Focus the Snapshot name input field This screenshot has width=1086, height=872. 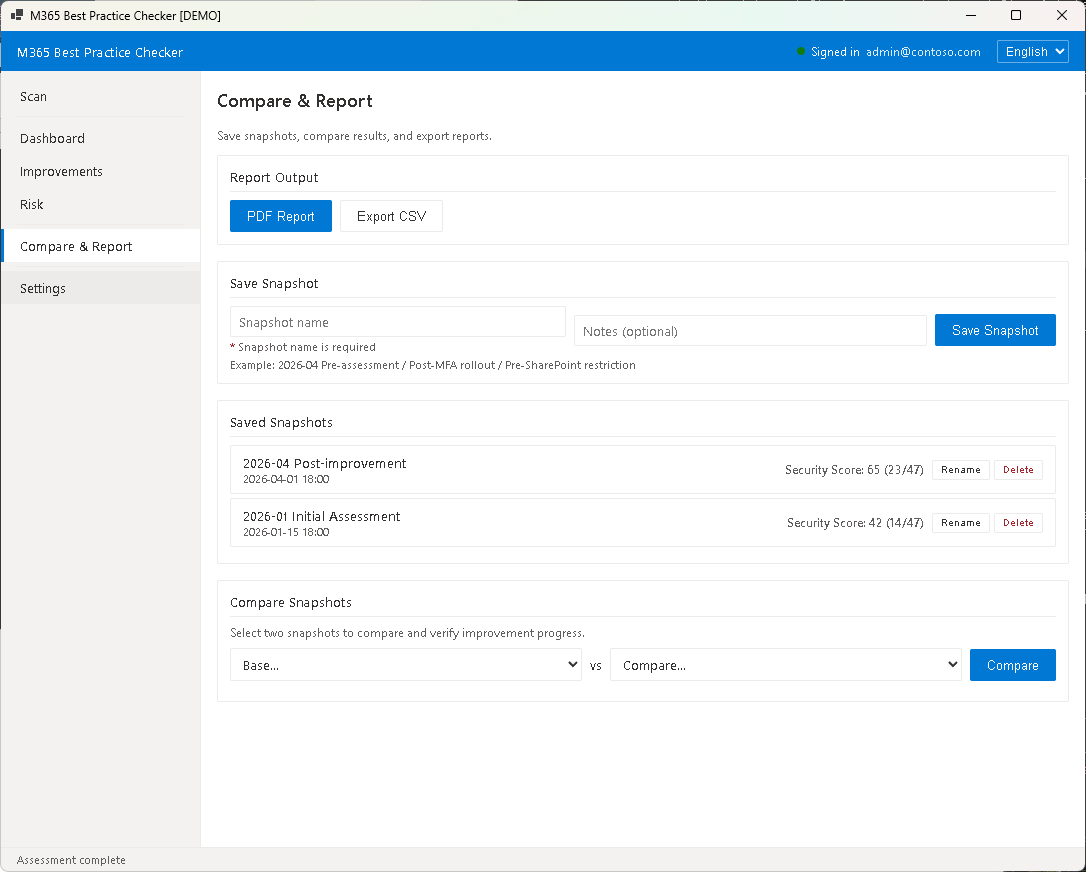(x=397, y=322)
